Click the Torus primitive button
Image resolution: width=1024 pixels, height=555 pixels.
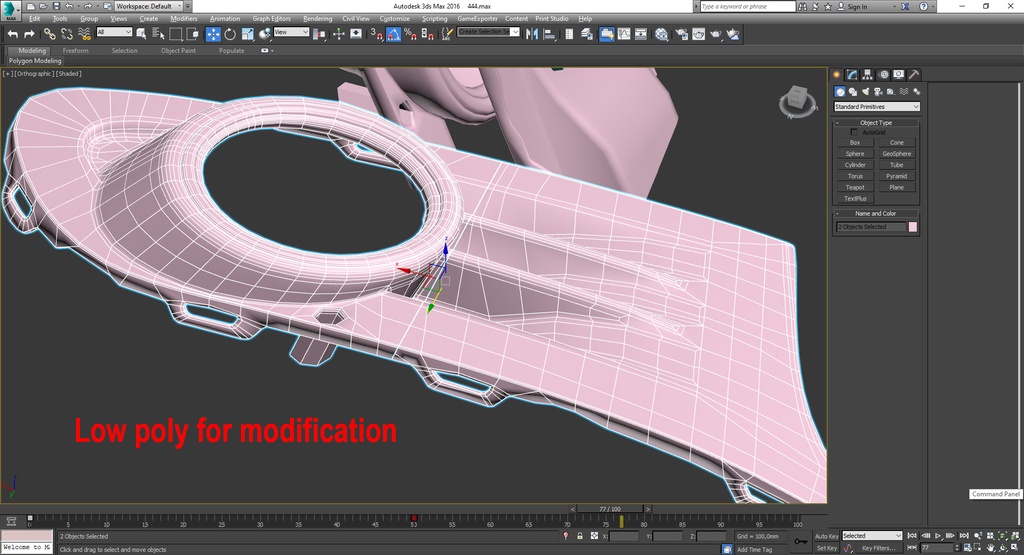click(x=855, y=176)
